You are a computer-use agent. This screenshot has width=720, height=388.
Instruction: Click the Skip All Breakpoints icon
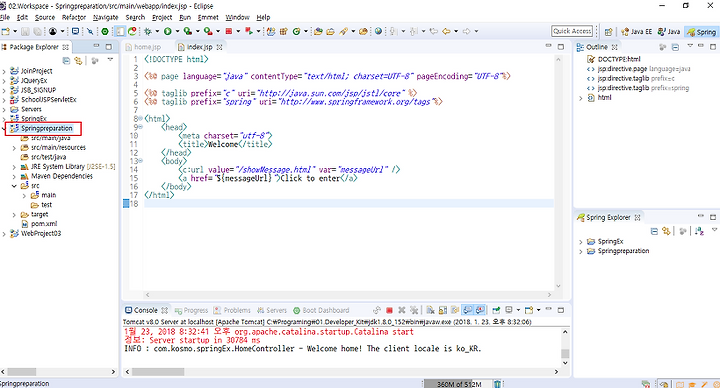90,31
